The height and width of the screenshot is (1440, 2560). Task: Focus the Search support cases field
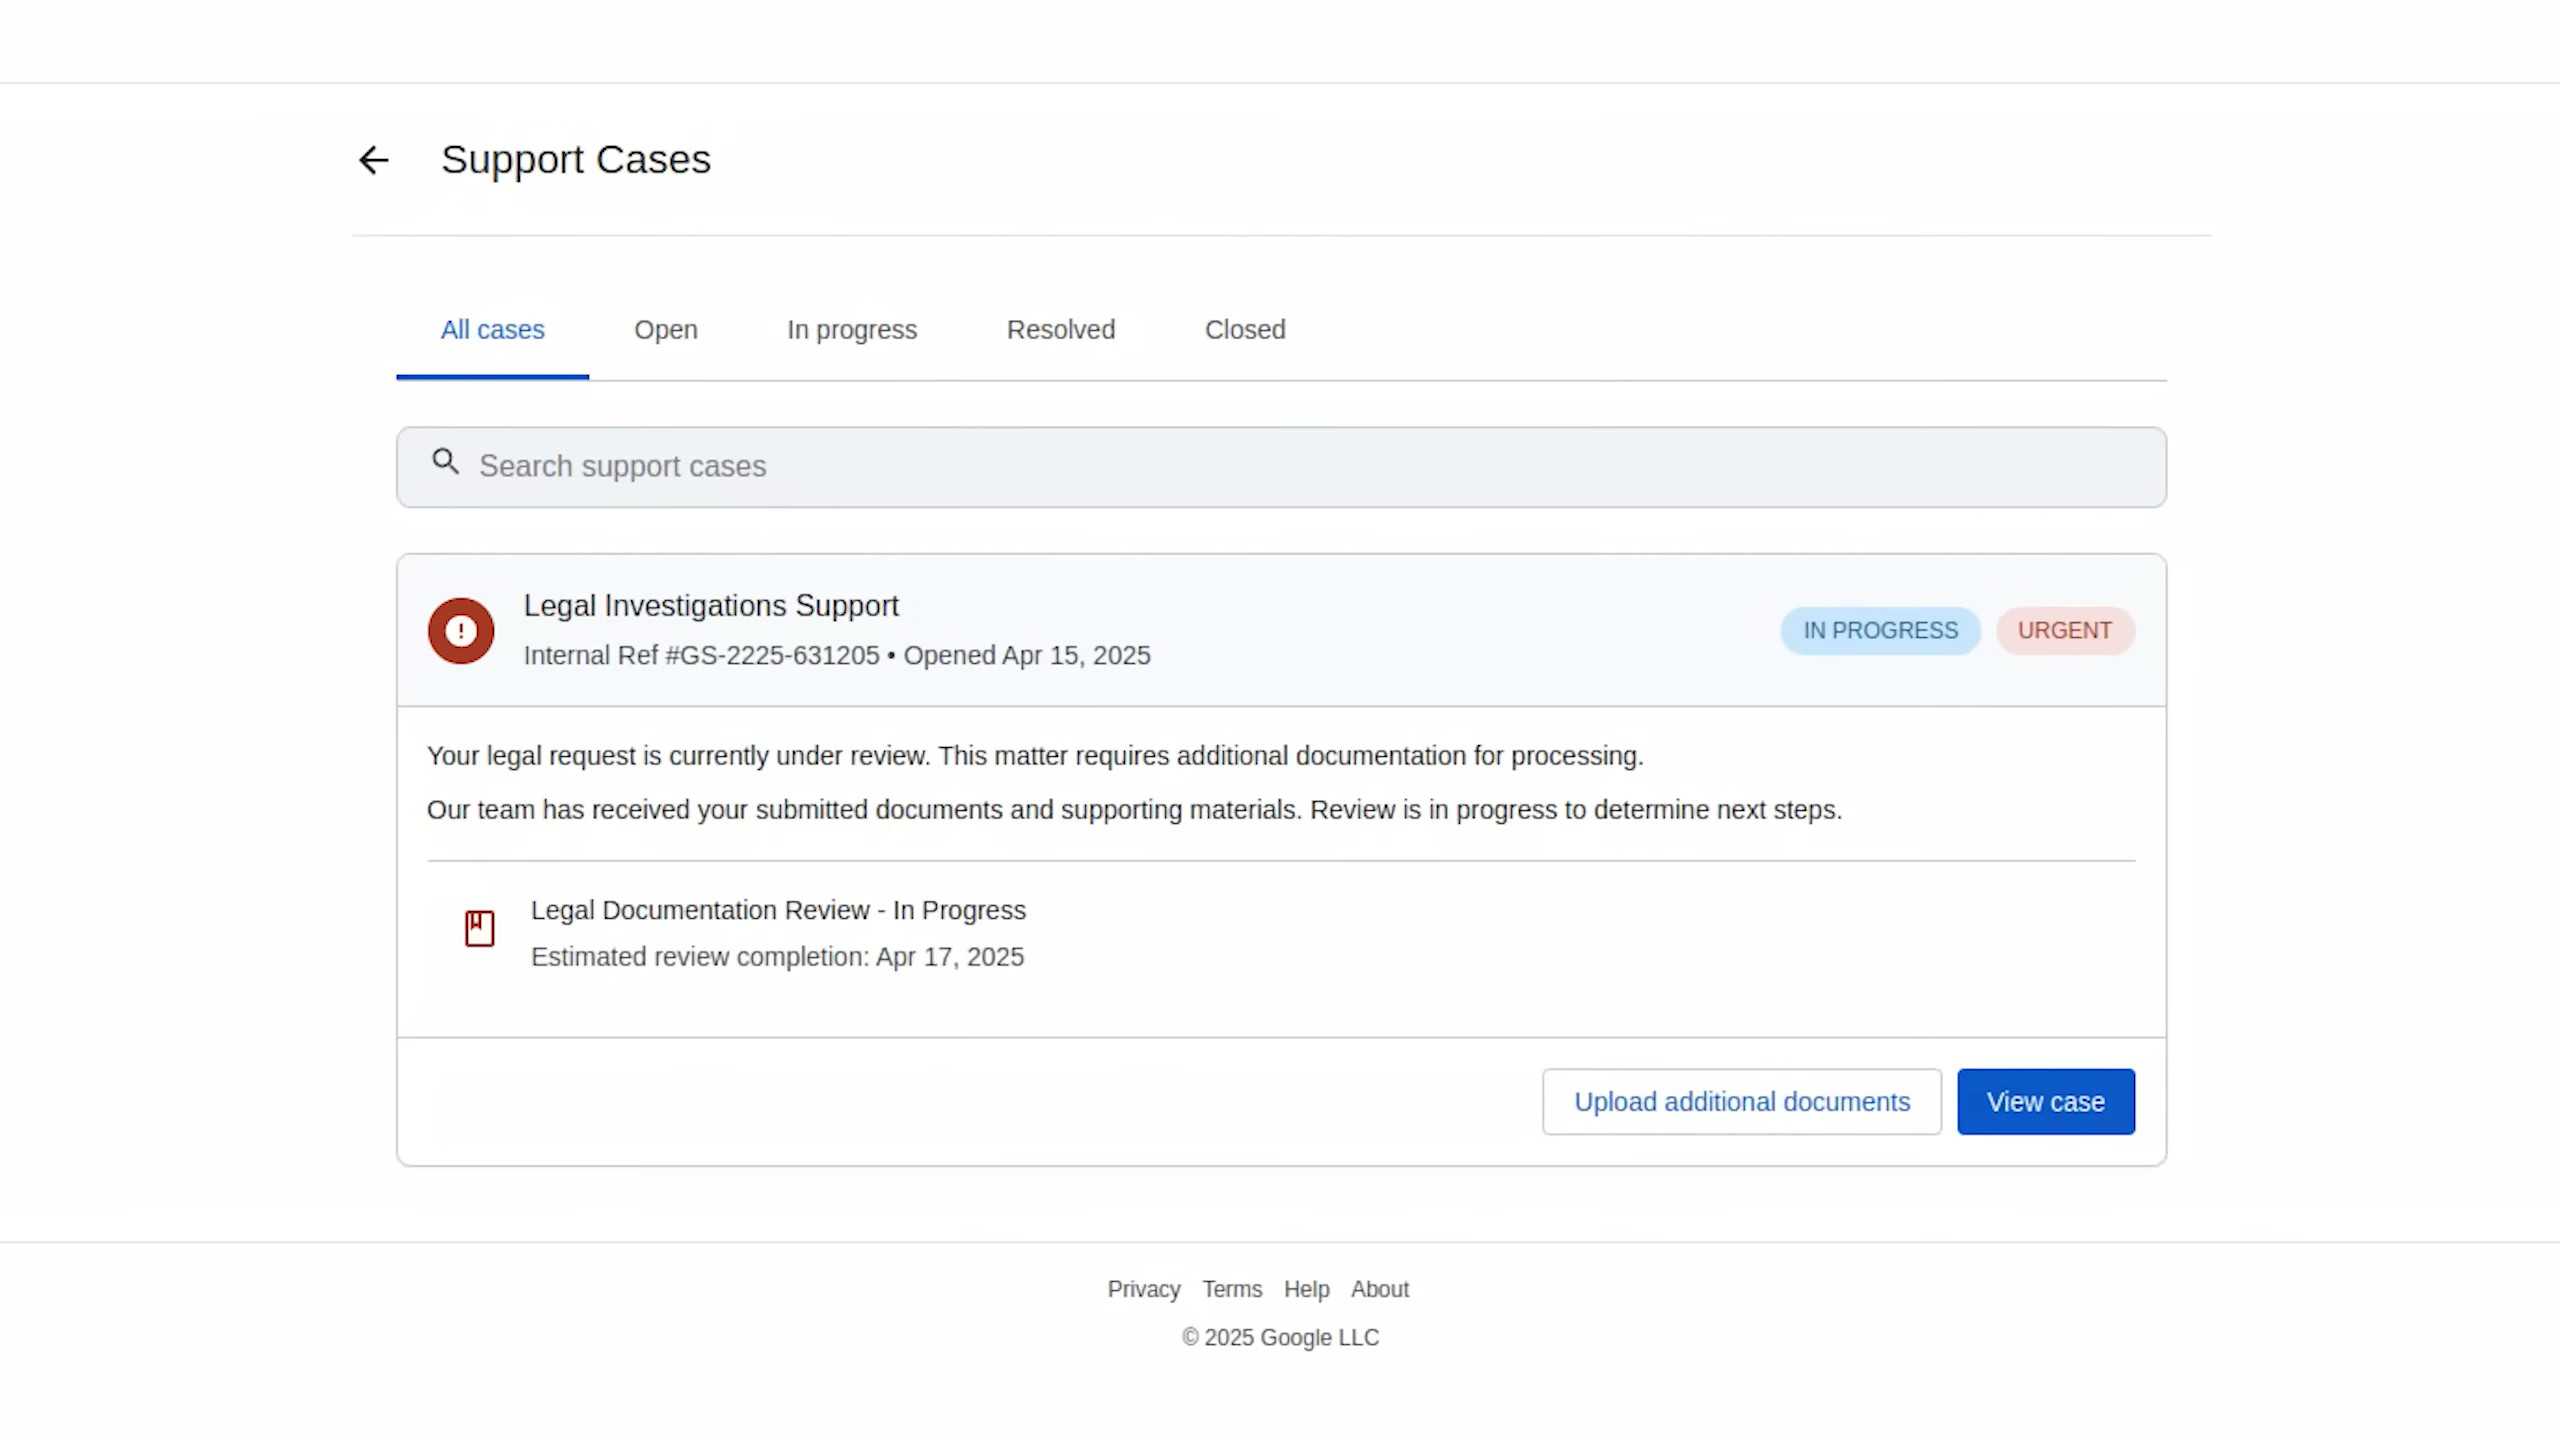[1281, 467]
